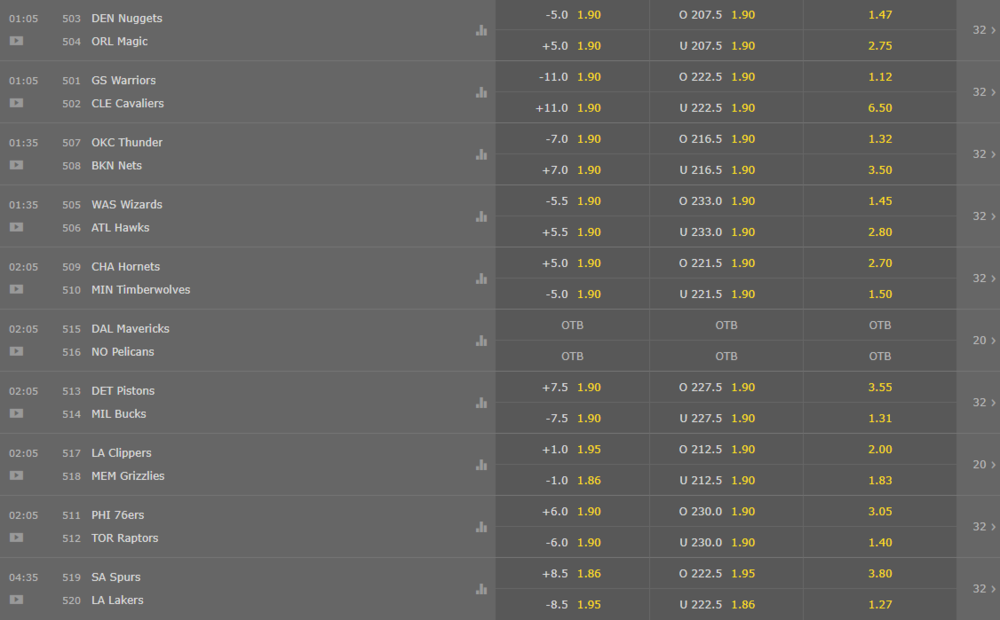Open statistics icon for Clippers vs Grizzlies
Image resolution: width=1000 pixels, height=620 pixels.
[482, 465]
